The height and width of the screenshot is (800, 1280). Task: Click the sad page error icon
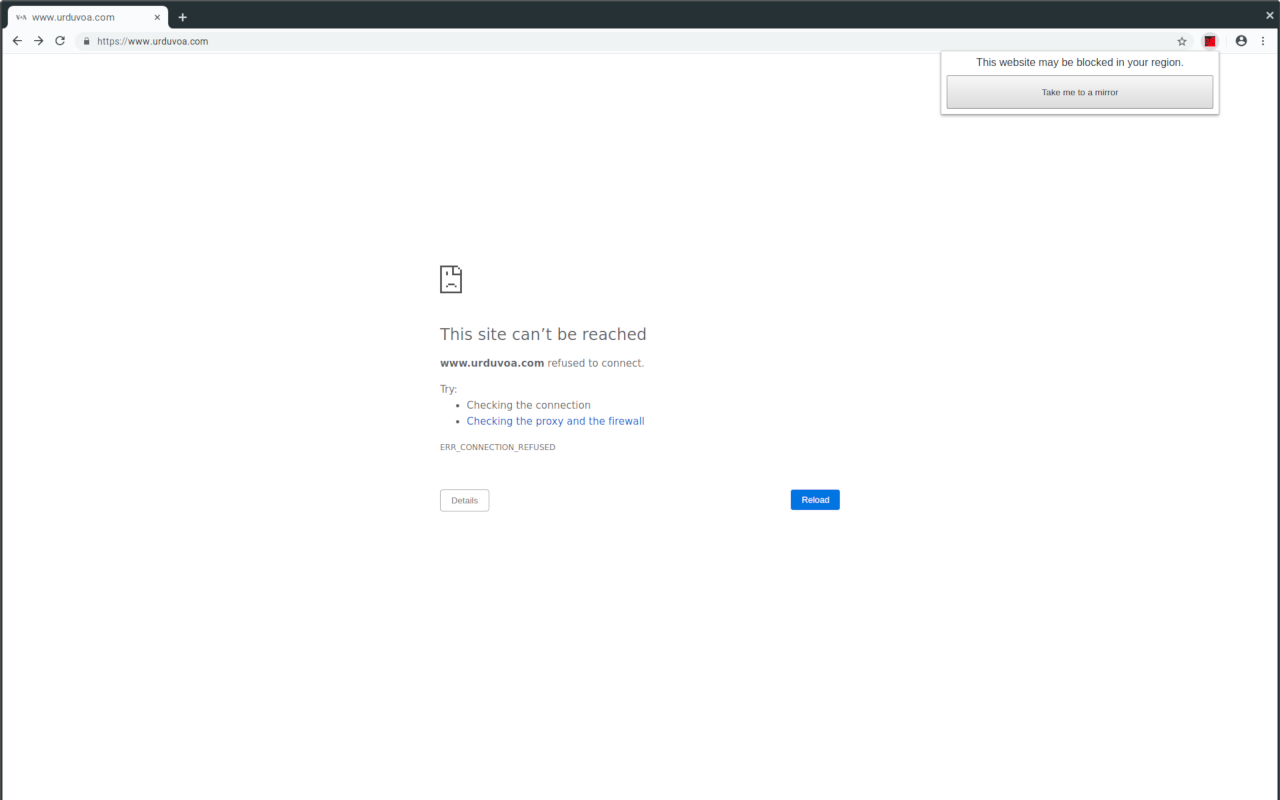point(451,279)
